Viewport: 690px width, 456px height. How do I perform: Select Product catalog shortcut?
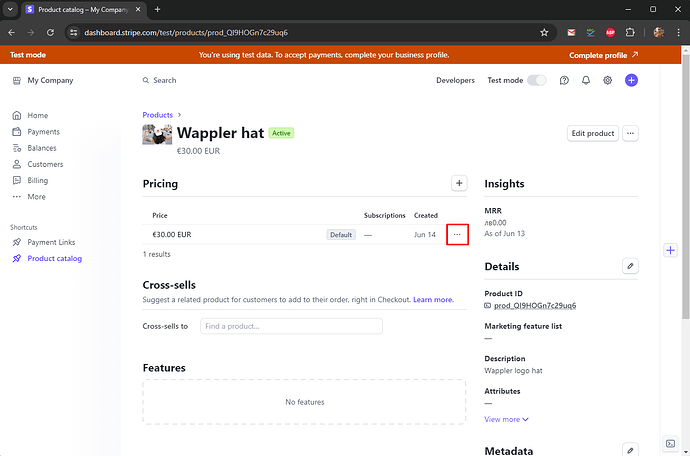(55, 258)
